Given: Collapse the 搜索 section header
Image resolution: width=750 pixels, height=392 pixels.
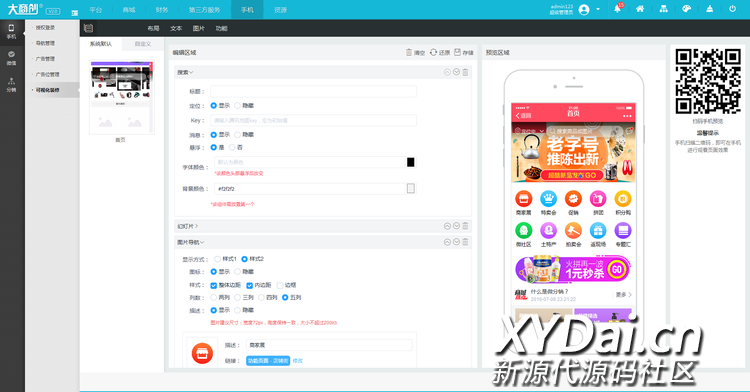Looking at the screenshot, I should tap(185, 73).
